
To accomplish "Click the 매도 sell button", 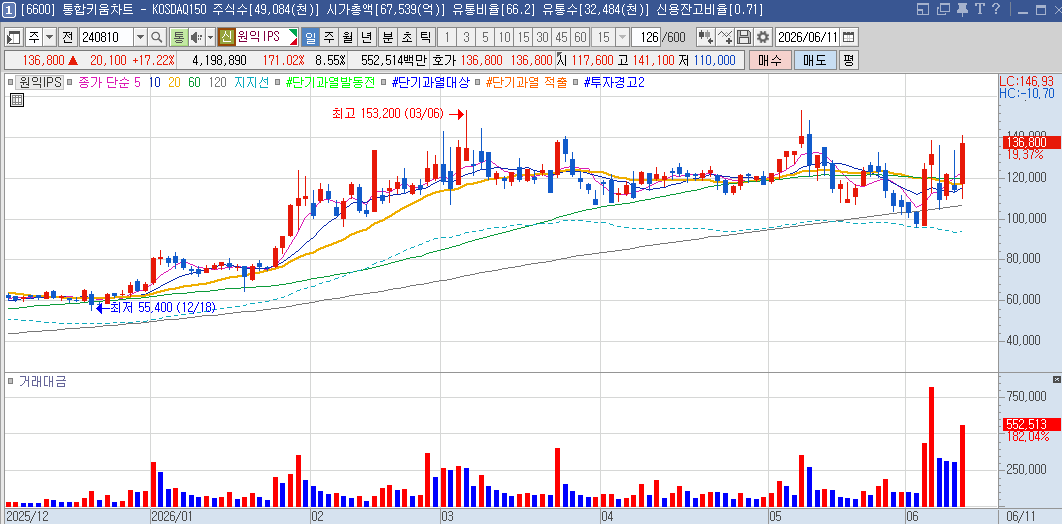I will click(x=815, y=60).
